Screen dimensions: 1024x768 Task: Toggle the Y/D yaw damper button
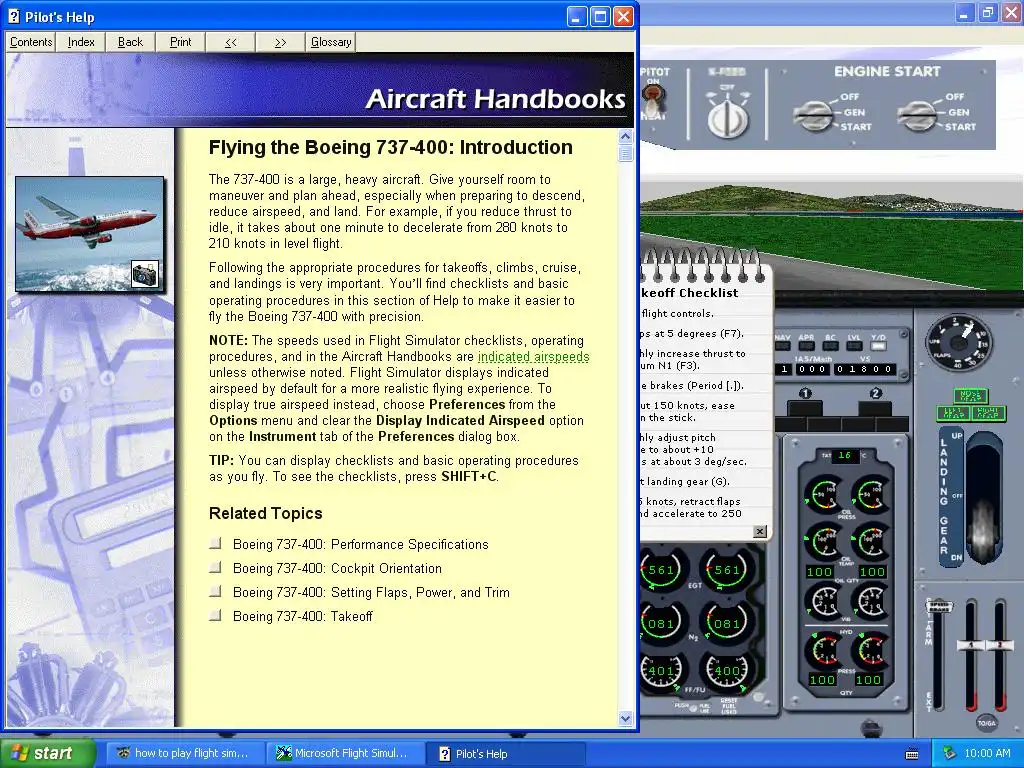click(878, 345)
